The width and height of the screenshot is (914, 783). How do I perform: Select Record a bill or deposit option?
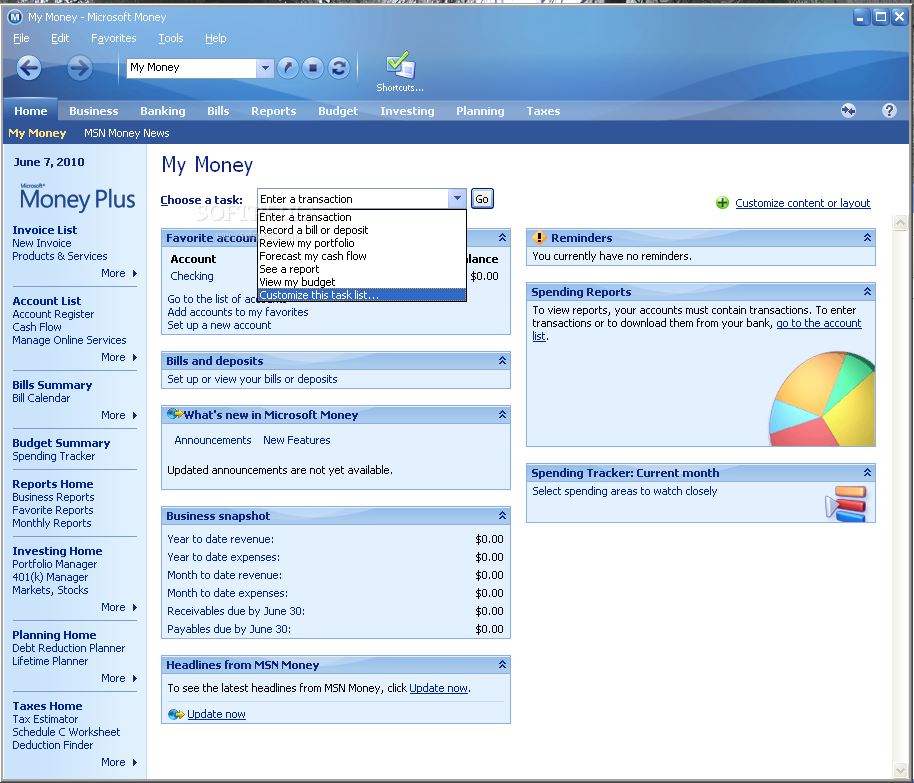click(x=361, y=230)
